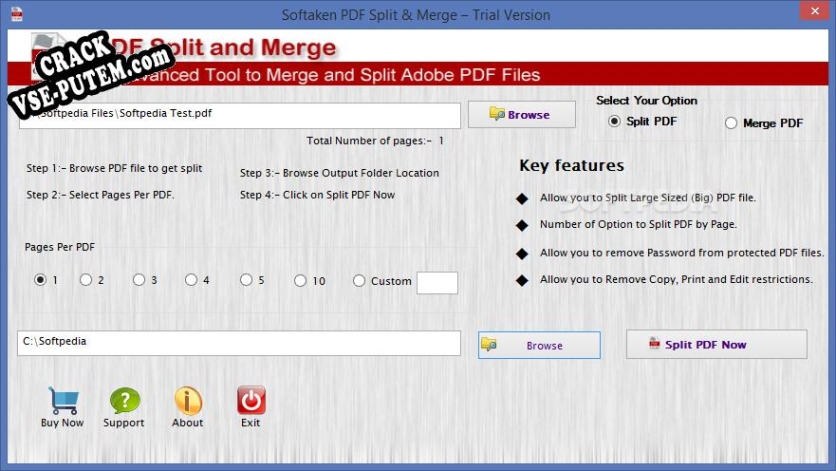Select the Custom pages radio button

359,281
